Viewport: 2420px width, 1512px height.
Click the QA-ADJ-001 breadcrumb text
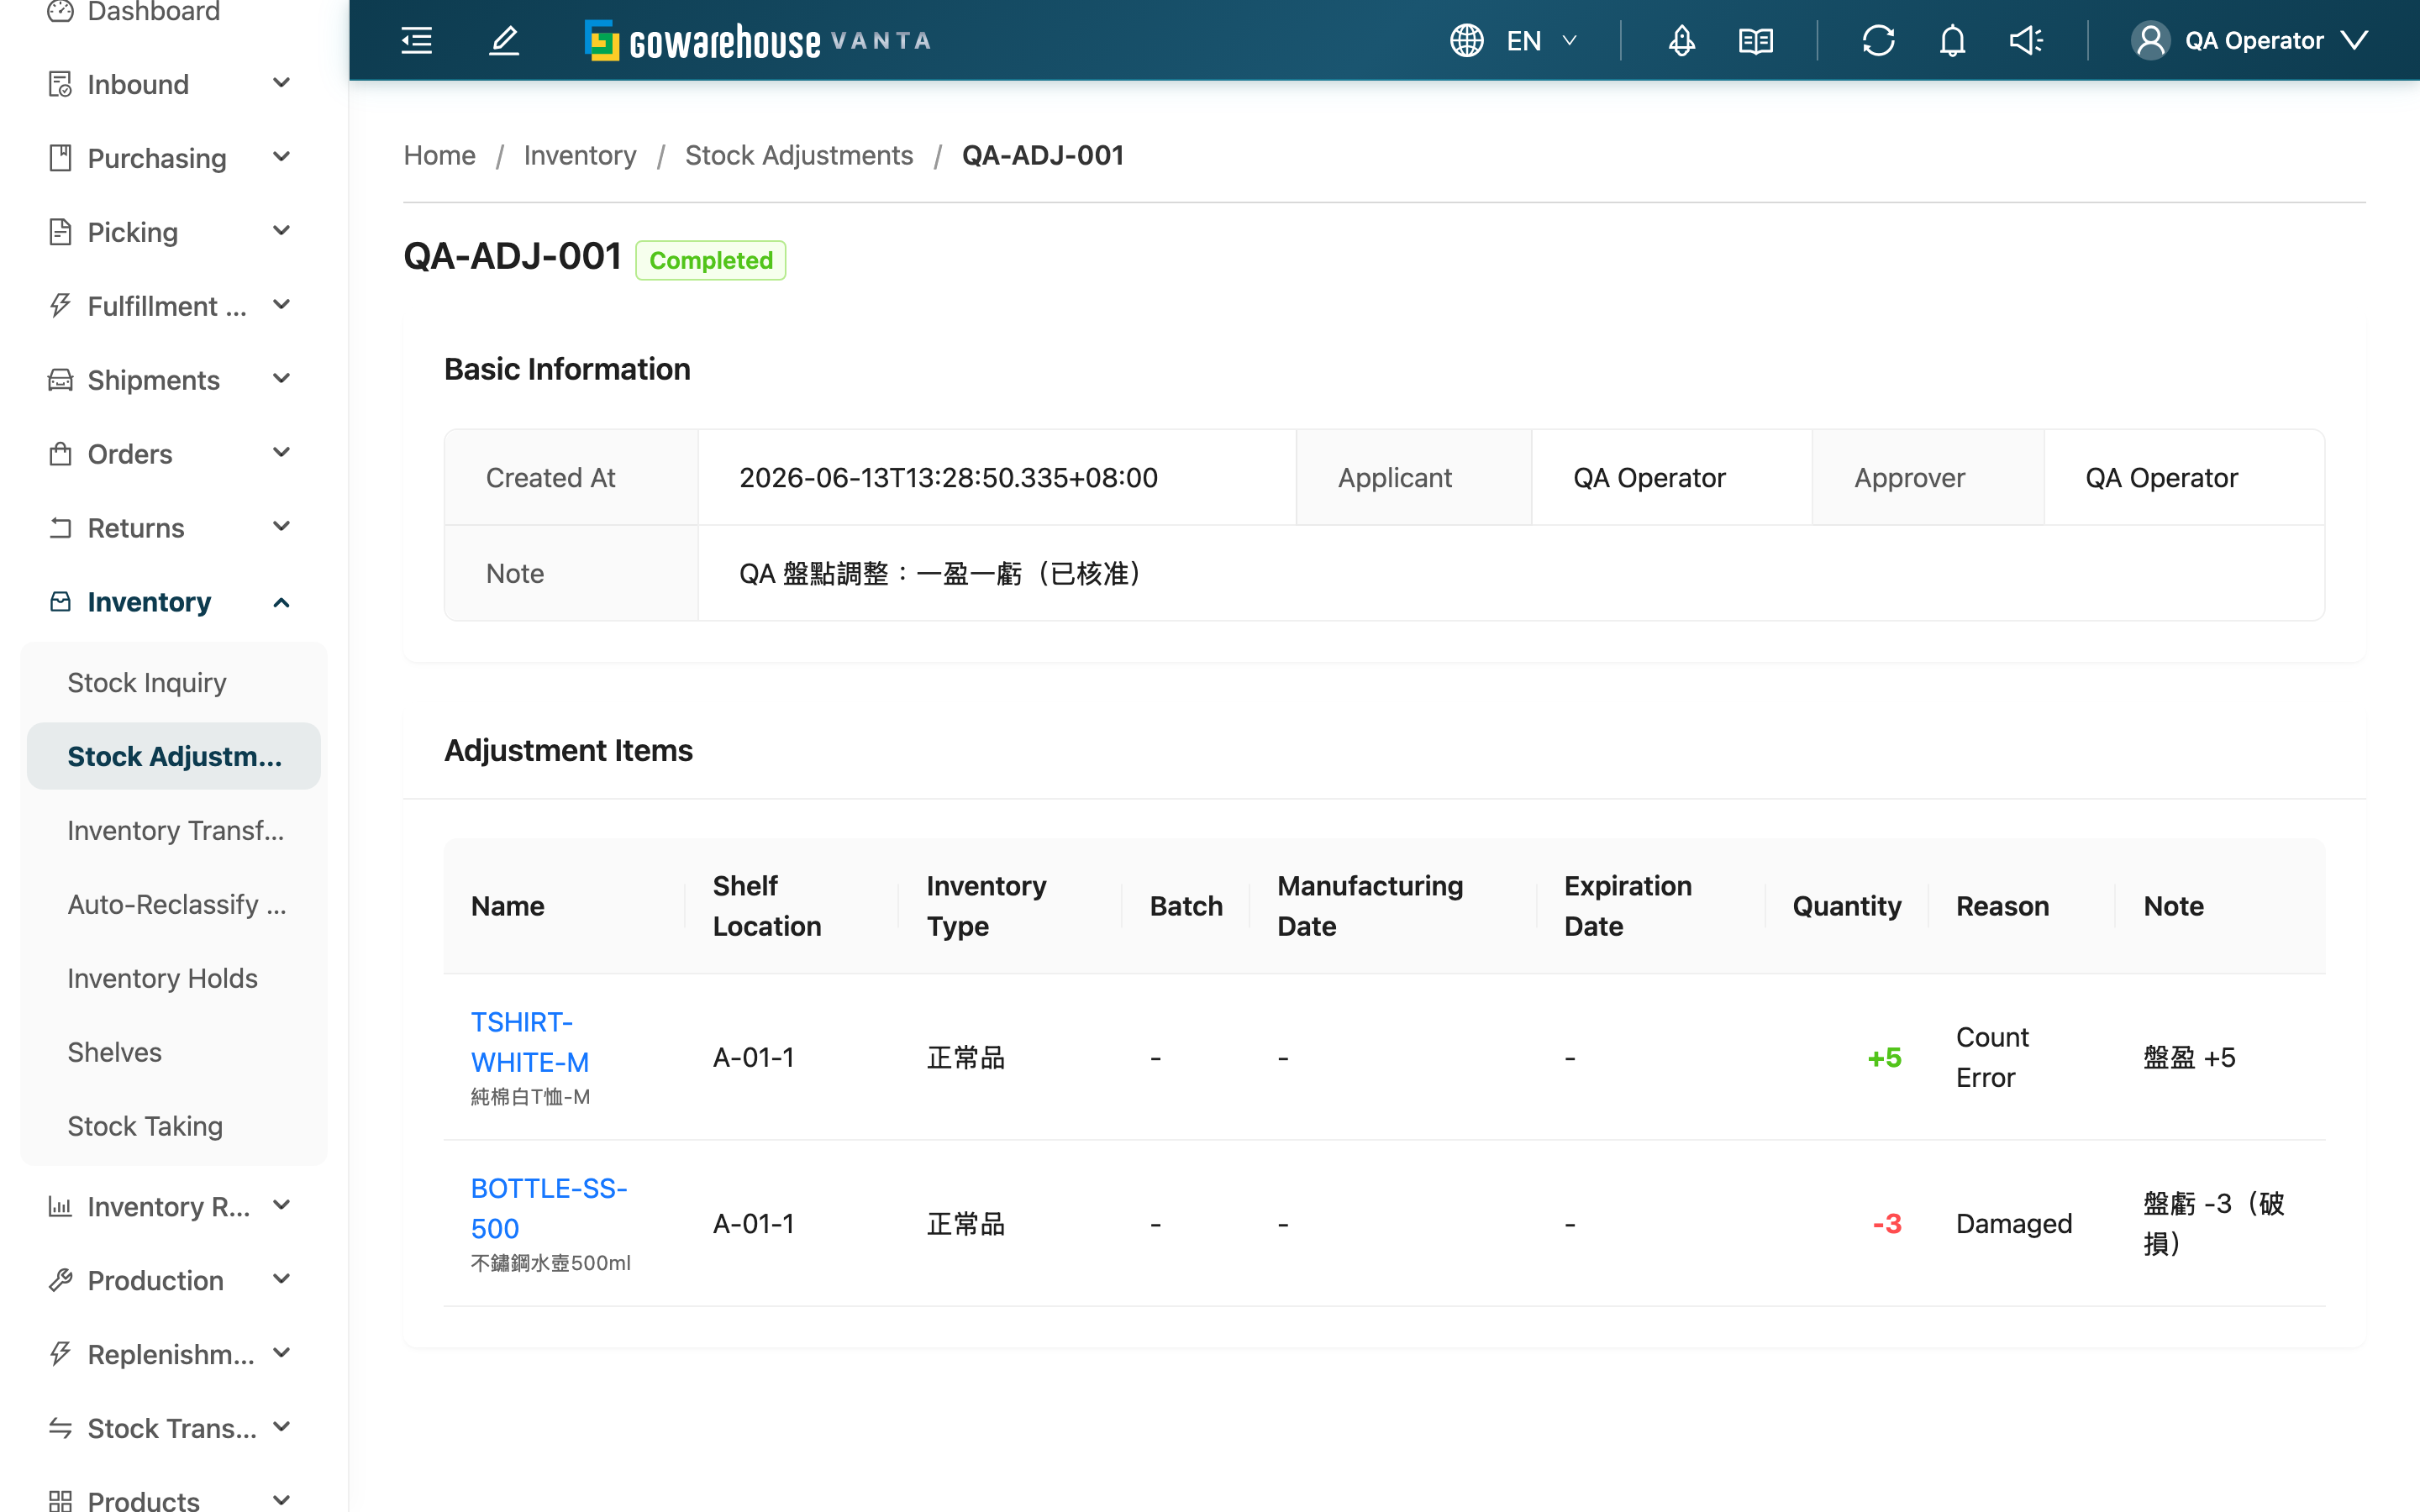point(1043,155)
